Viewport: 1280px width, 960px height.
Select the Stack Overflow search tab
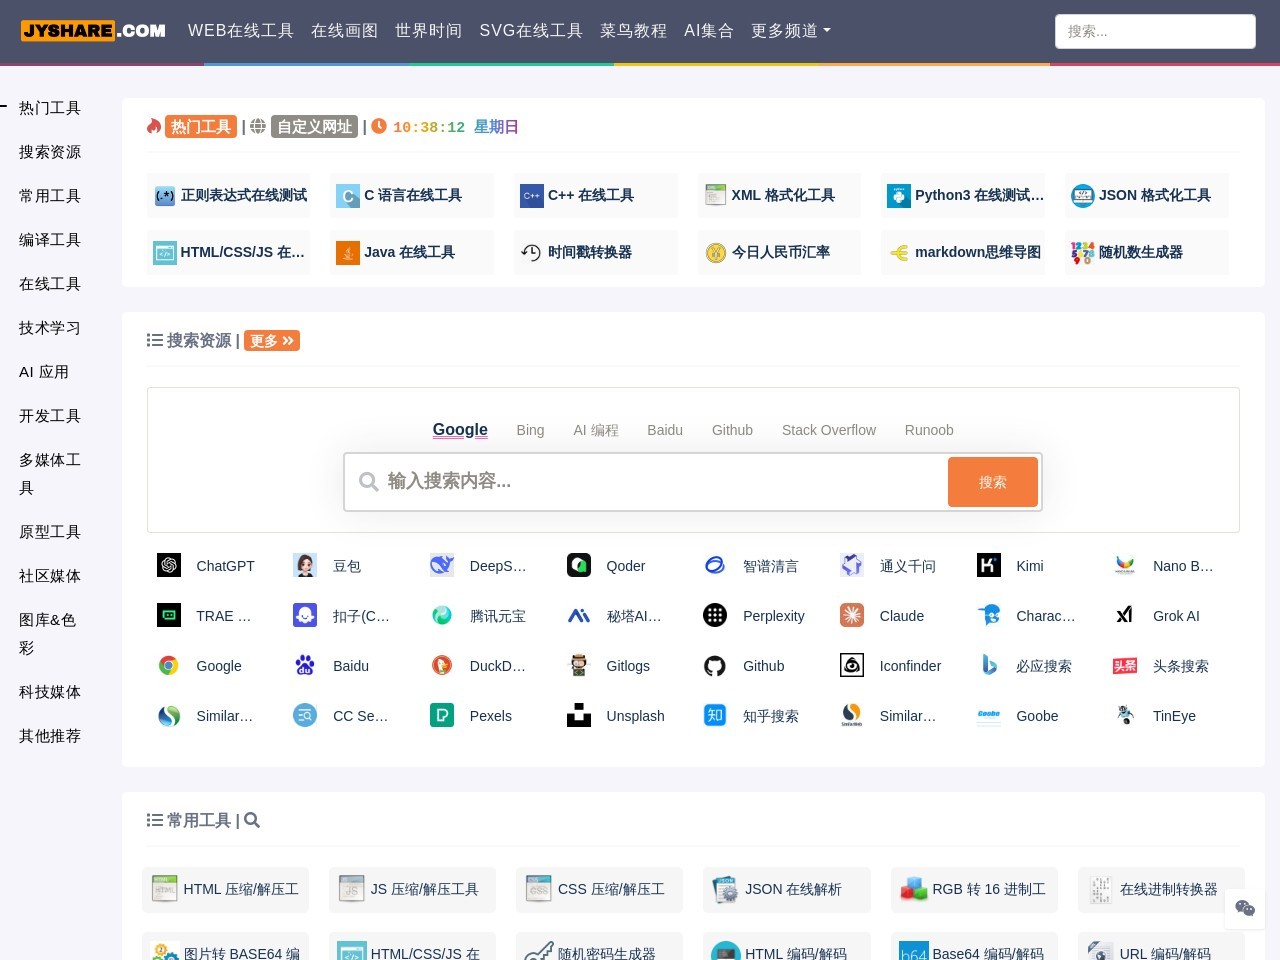point(828,430)
